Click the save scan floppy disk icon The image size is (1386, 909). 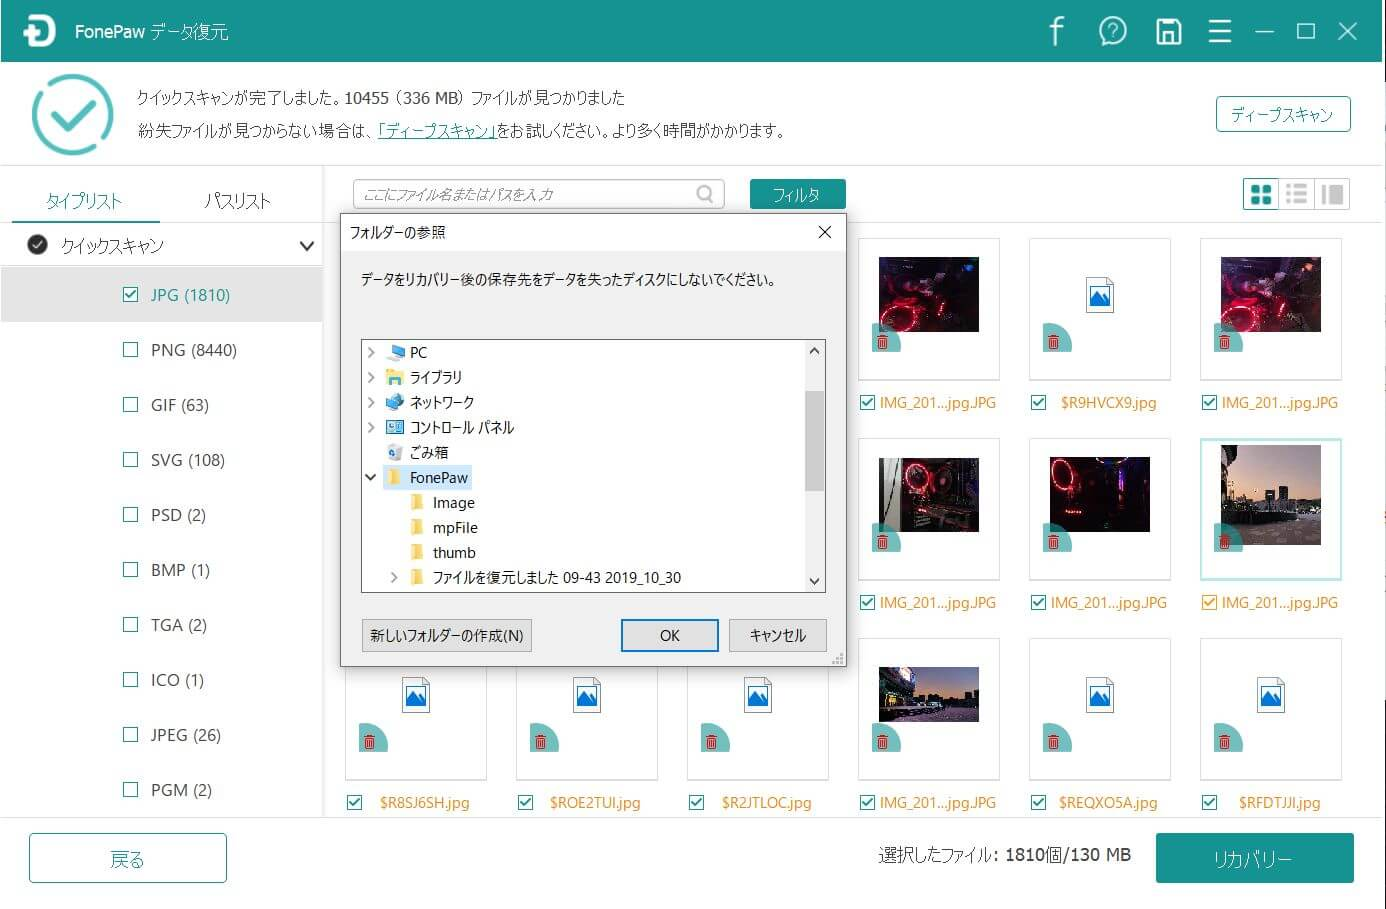pyautogui.click(x=1168, y=31)
